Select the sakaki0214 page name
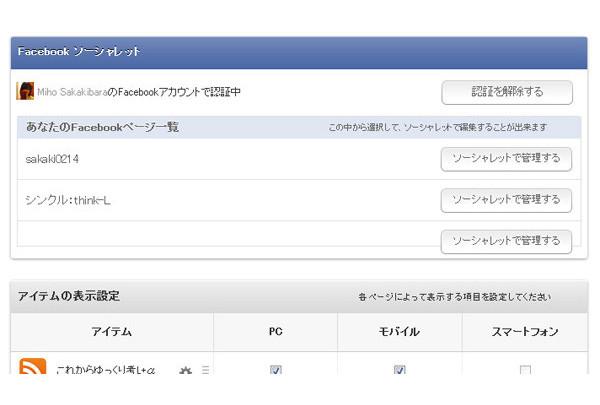 52,159
